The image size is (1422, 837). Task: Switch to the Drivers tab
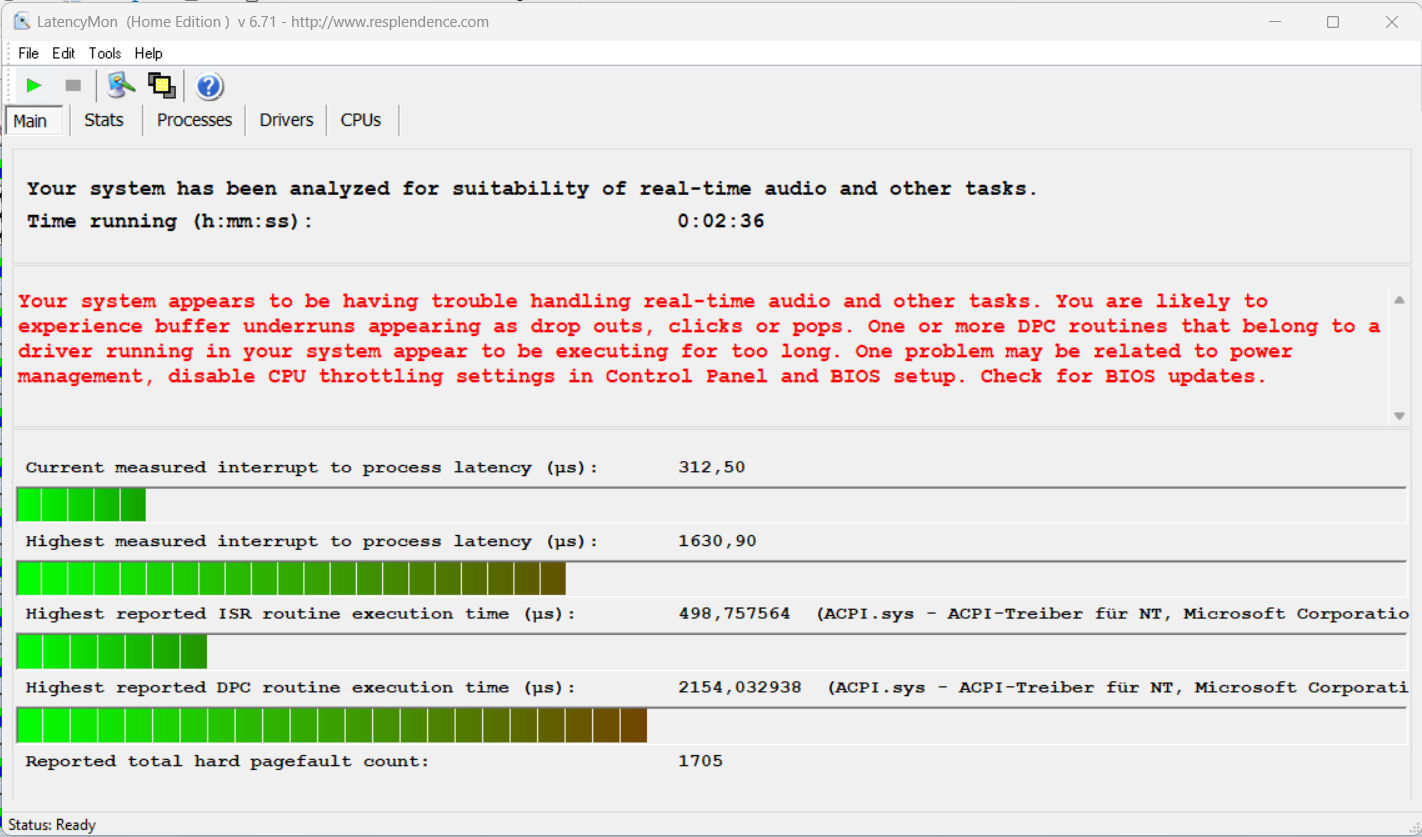point(286,120)
